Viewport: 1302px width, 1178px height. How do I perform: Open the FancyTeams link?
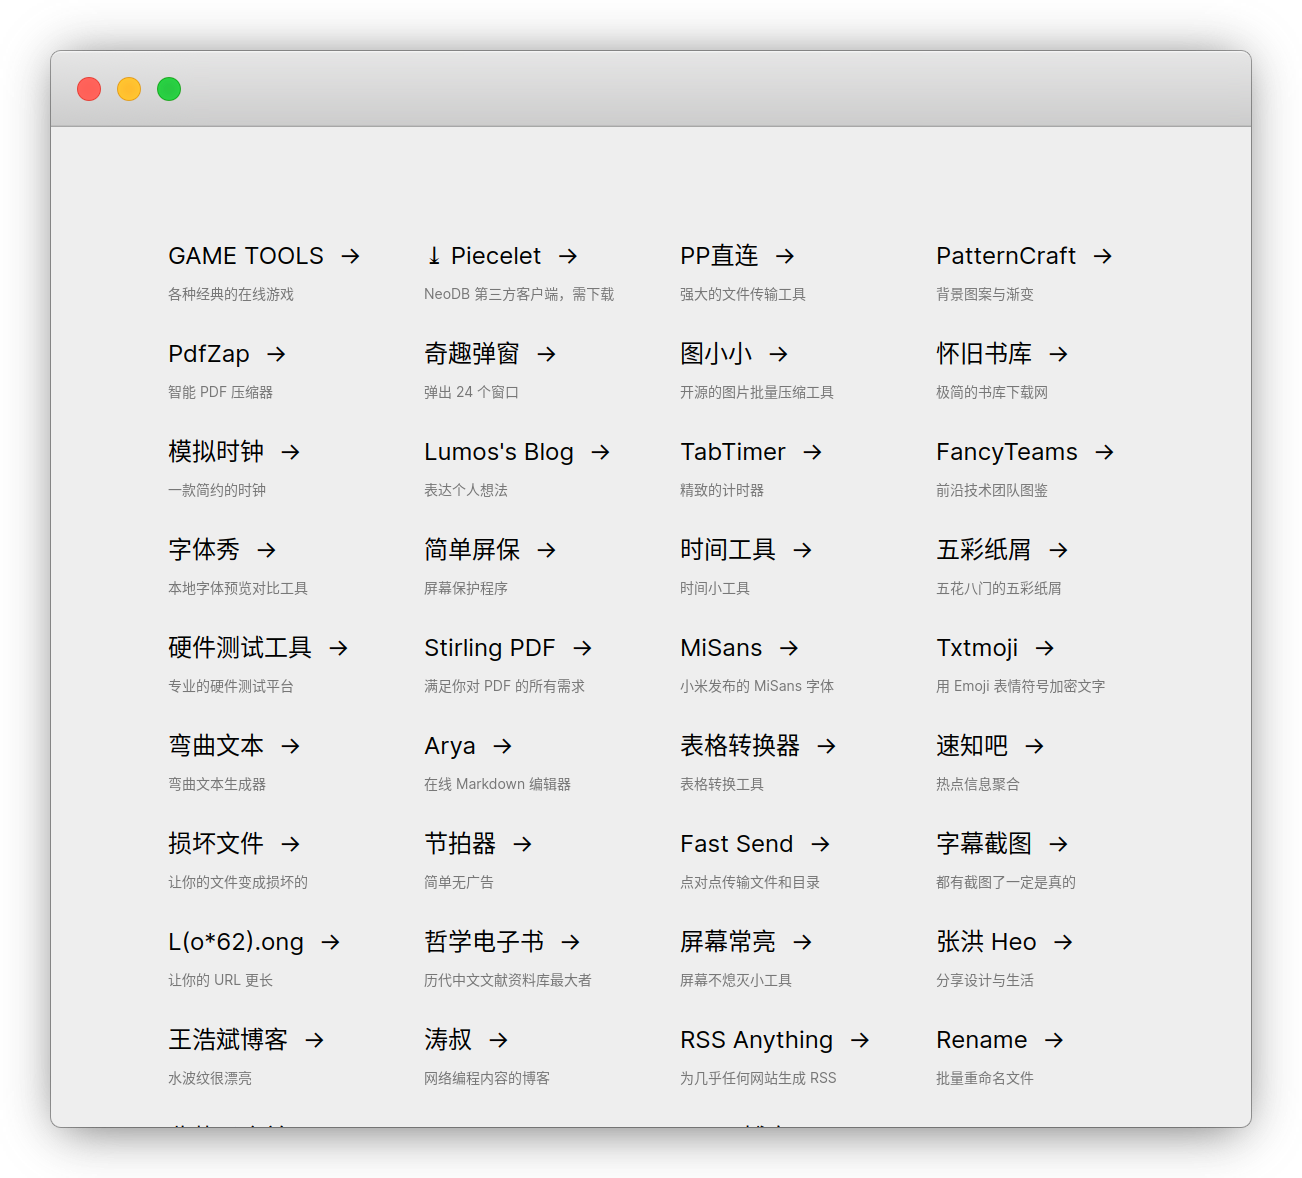[x=1006, y=452]
